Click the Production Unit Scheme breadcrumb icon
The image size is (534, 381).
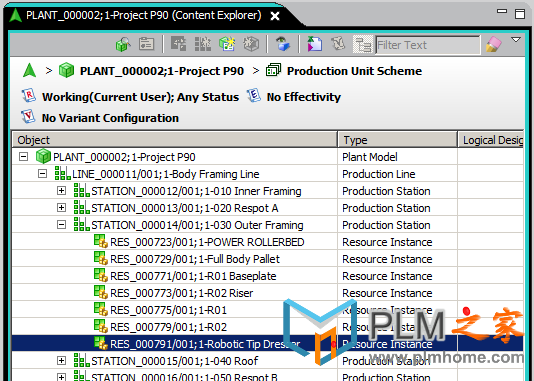coord(273,70)
